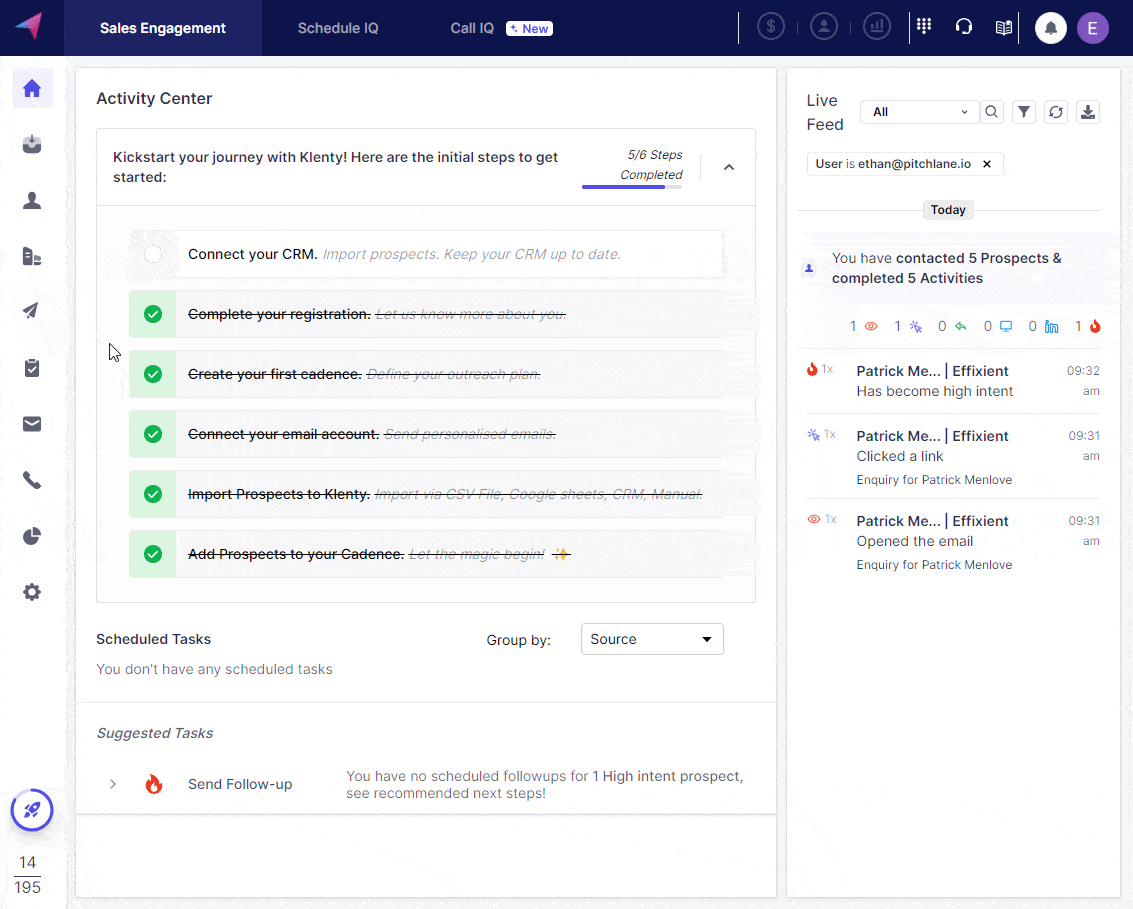This screenshot has height=909, width=1133.
Task: Click the flame high intent count in feed summary
Action: pos(1088,327)
